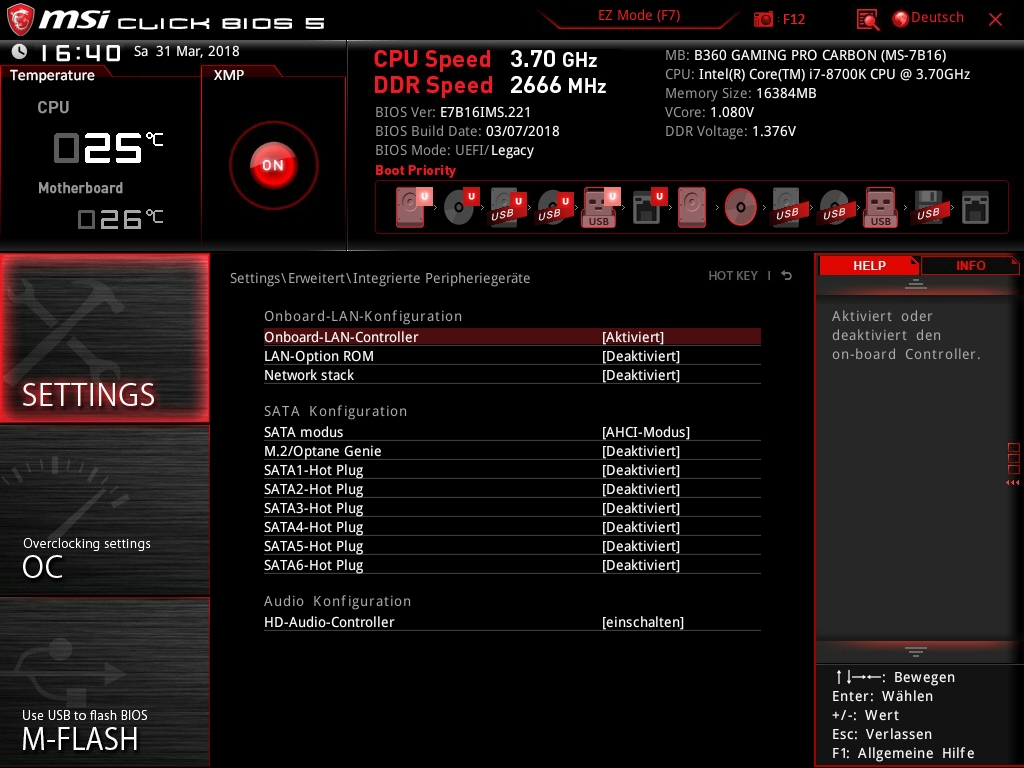Image resolution: width=1024 pixels, height=768 pixels.
Task: Select the legacy network boot device icon
Action: point(975,207)
